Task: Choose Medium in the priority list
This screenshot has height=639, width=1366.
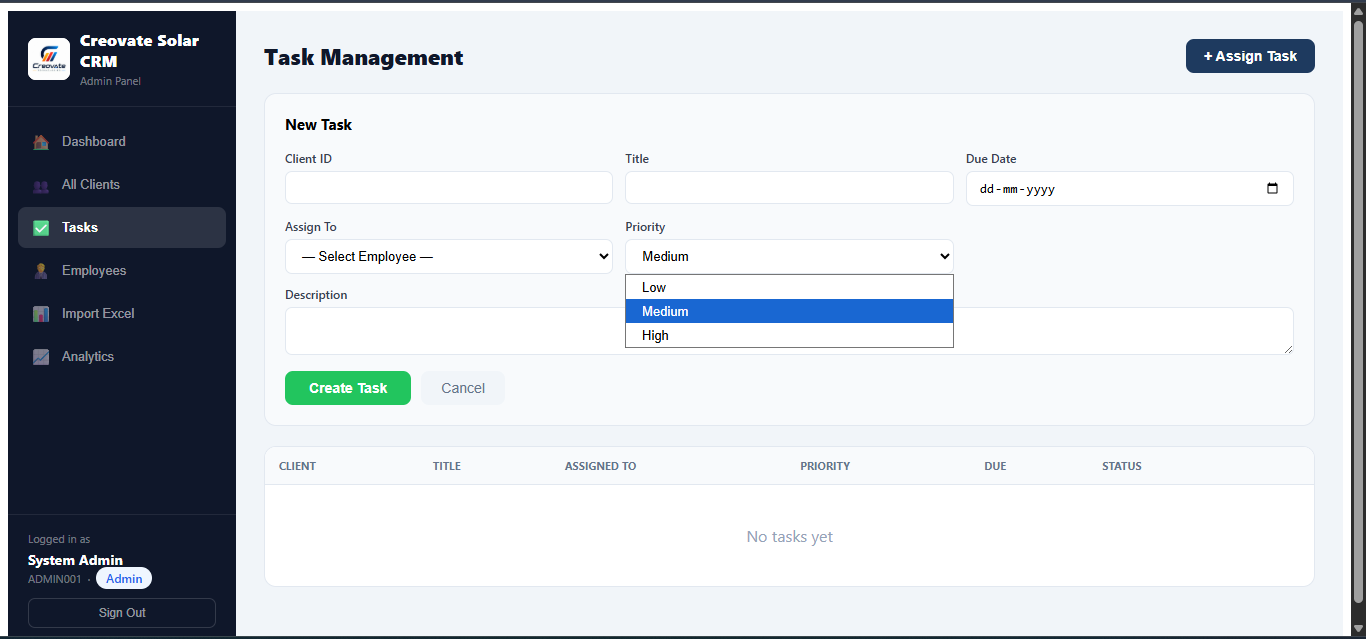Action: pos(789,311)
